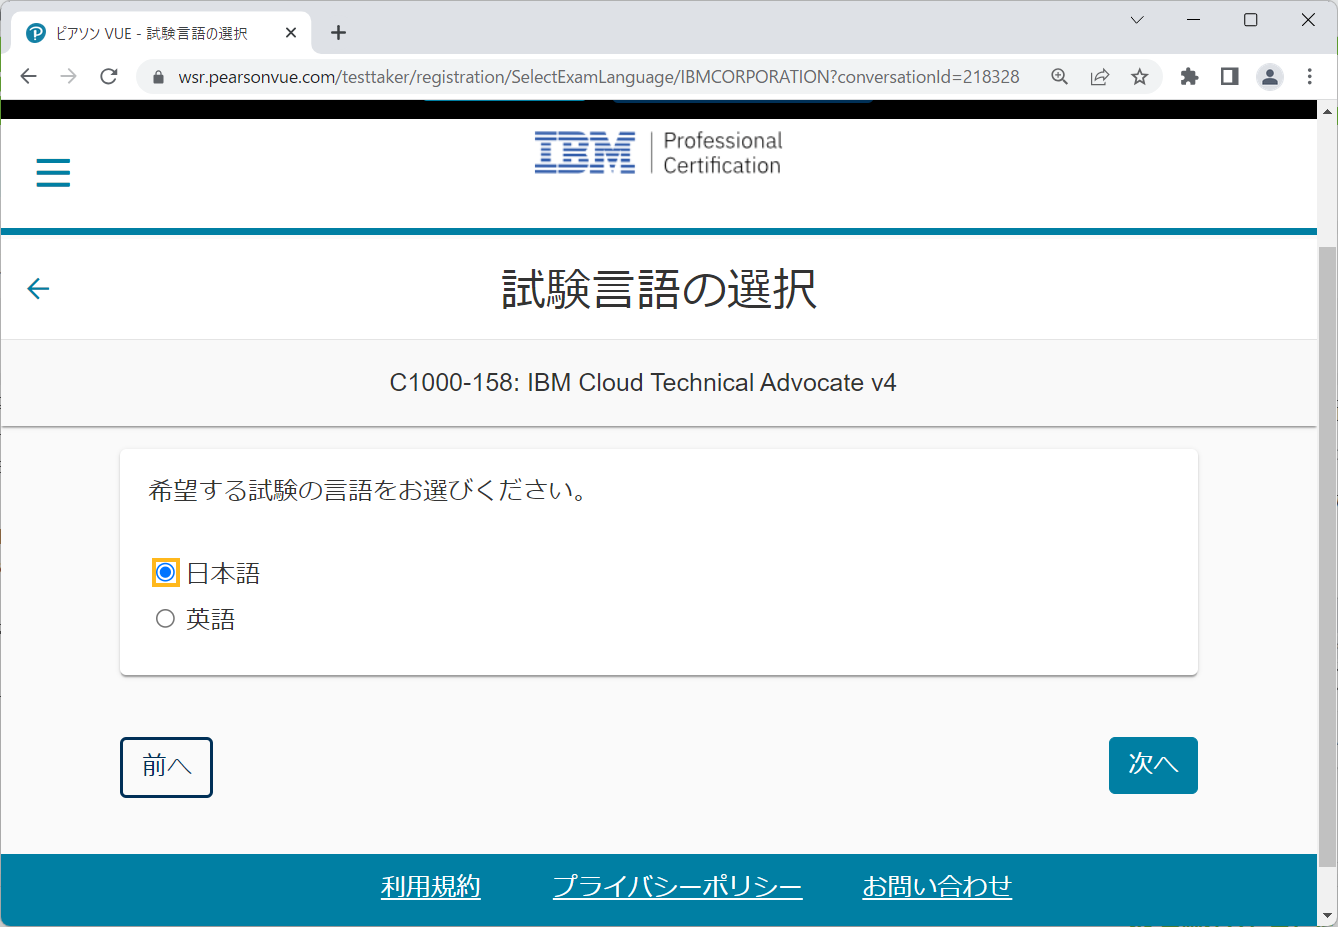Click the back arrow above the page title
The image size is (1338, 927).
37,288
